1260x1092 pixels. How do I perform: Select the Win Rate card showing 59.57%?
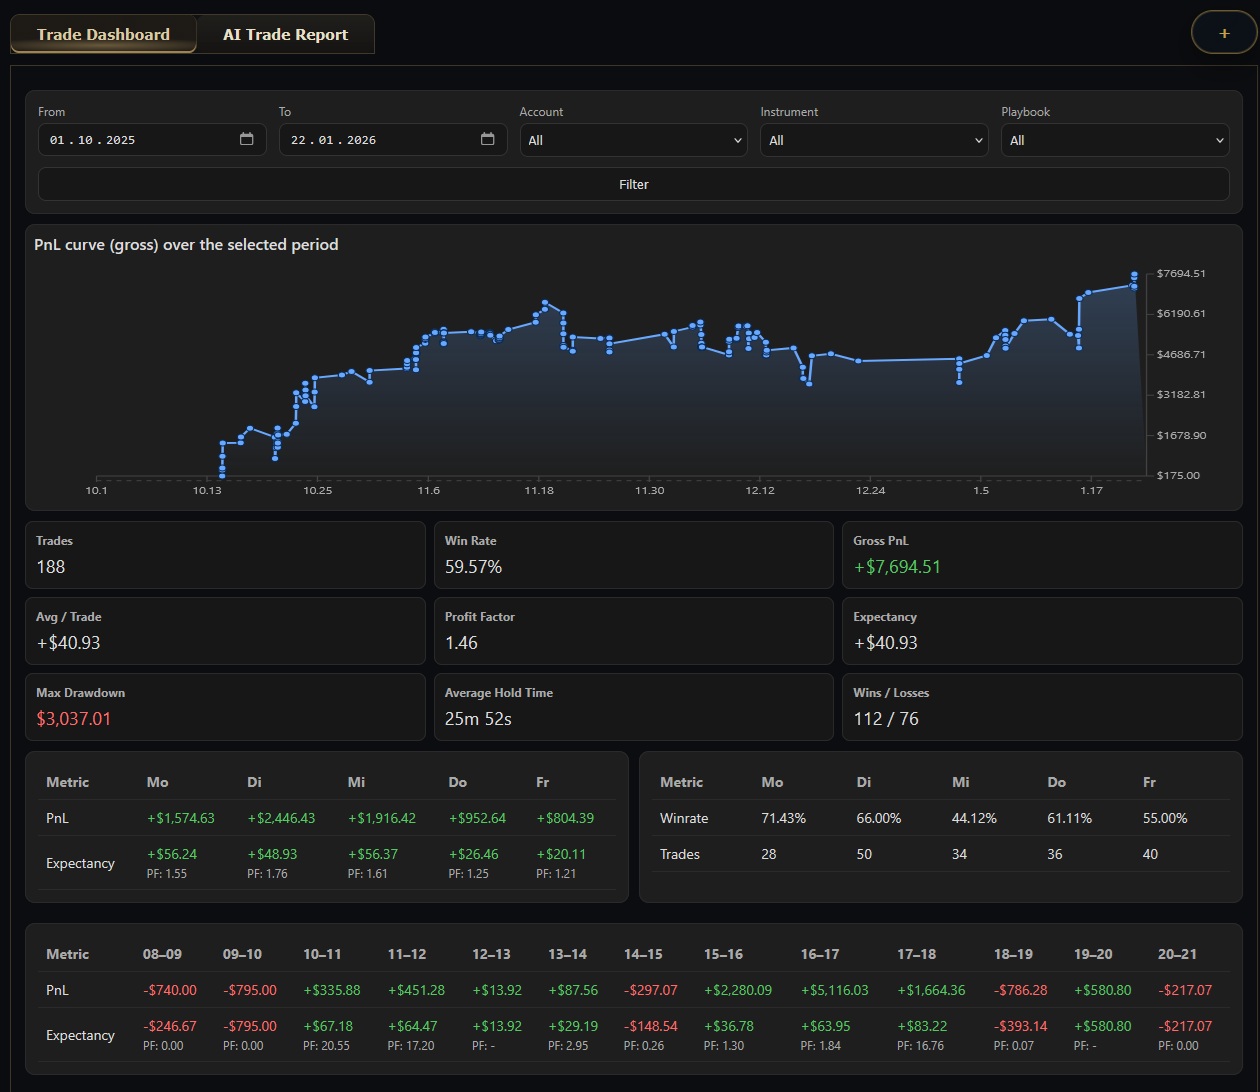point(633,555)
